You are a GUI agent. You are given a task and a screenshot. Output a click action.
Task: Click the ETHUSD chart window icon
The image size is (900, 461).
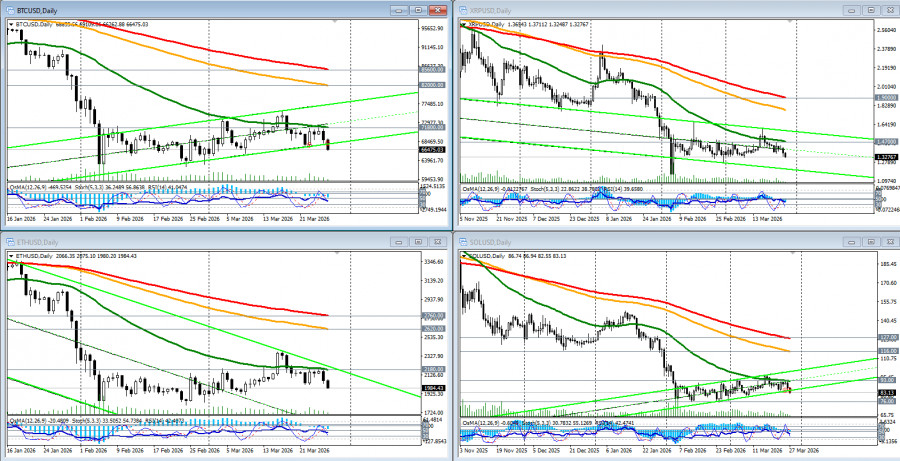(x=8, y=241)
